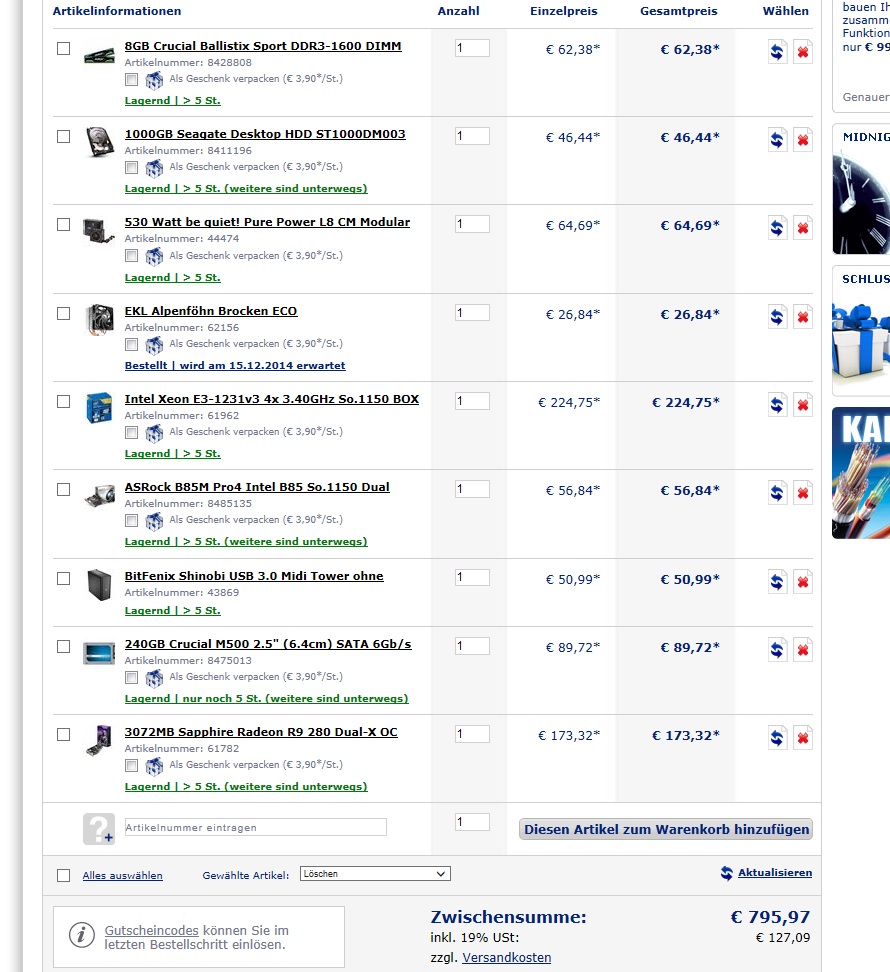This screenshot has width=890, height=972.
Task: Click the info icon beside Gutscheincodes
Action: (x=82, y=935)
